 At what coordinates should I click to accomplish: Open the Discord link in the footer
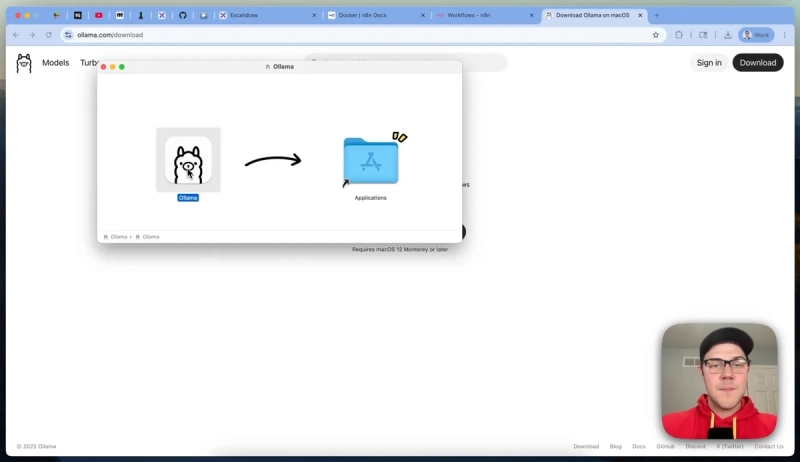[x=695, y=446]
